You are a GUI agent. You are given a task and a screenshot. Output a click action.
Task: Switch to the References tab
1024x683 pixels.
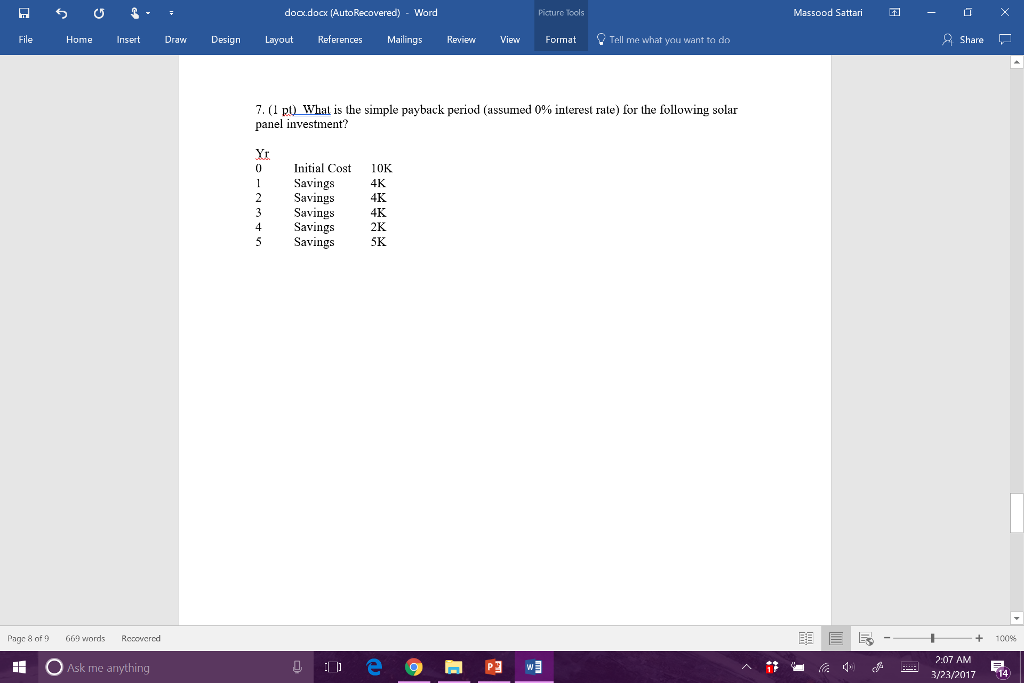tap(340, 40)
